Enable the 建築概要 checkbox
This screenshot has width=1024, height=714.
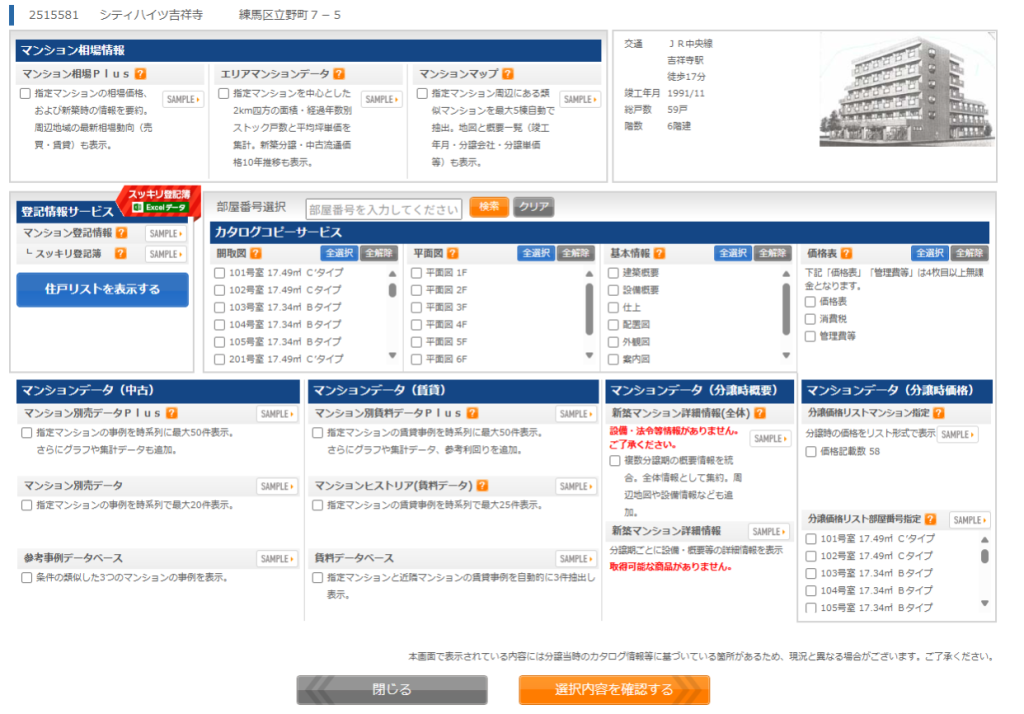[614, 273]
